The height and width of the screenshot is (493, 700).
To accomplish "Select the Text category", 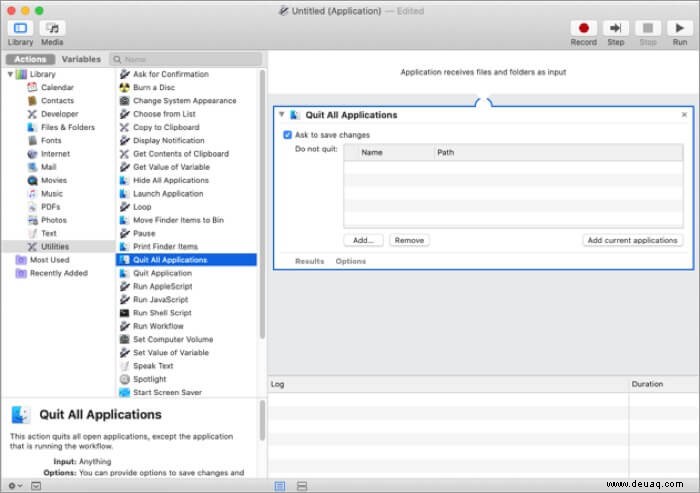I will (x=49, y=233).
